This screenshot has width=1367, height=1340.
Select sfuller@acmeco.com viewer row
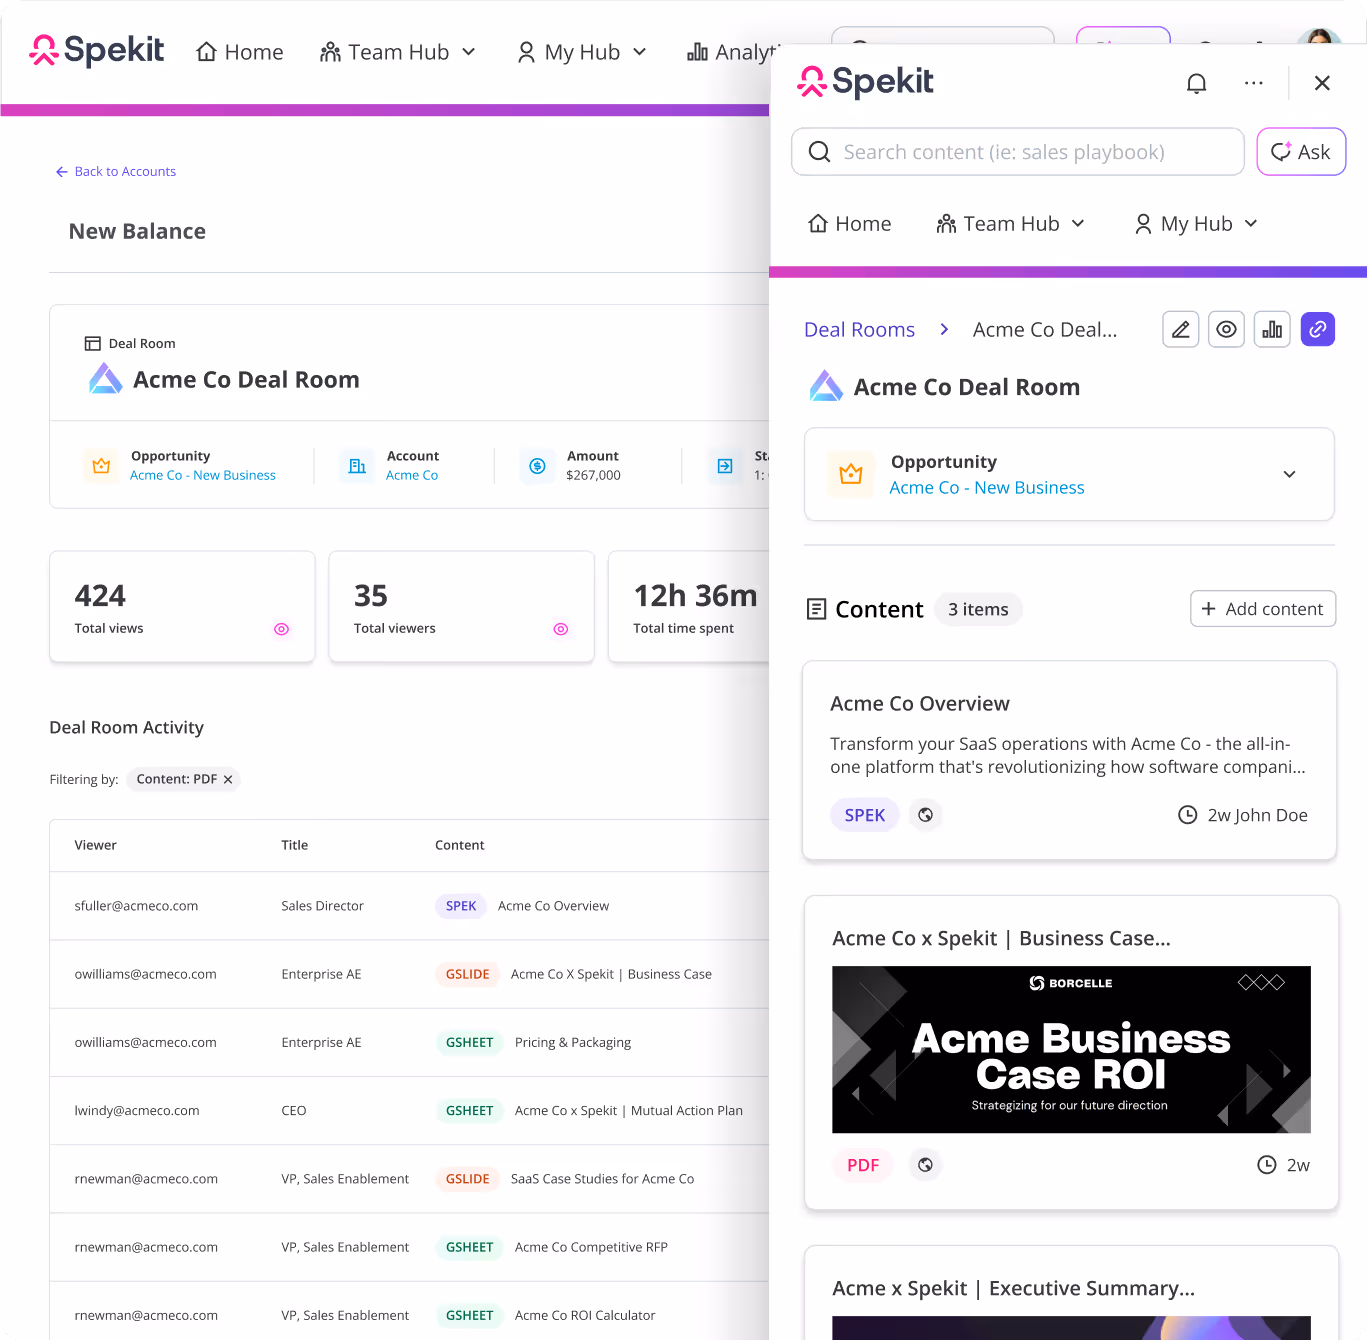click(x=410, y=906)
